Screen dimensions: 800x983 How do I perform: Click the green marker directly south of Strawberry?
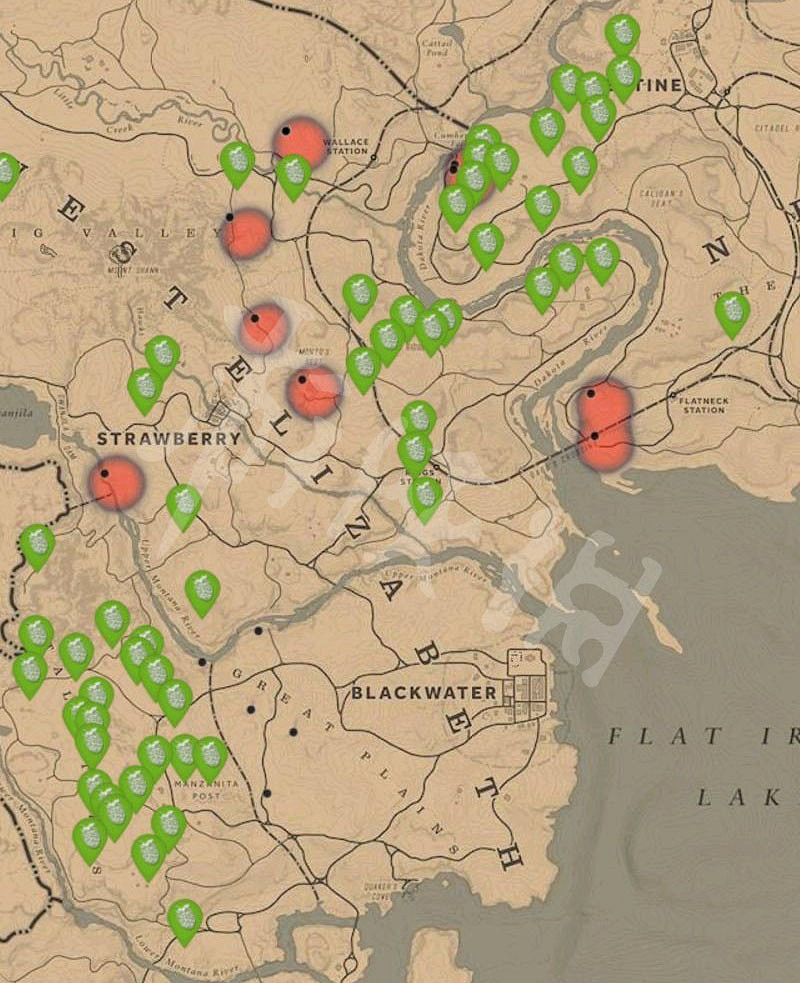183,504
